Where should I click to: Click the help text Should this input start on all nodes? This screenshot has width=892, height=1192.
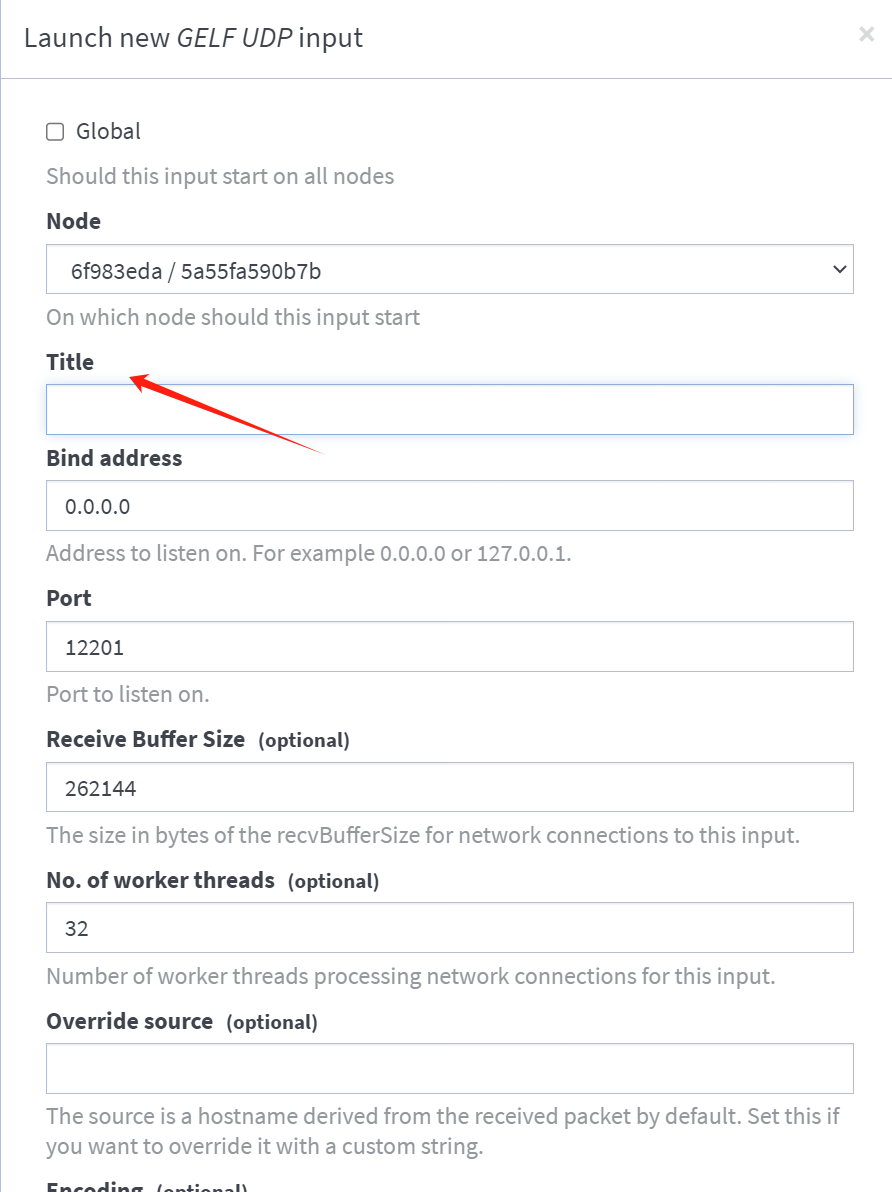point(220,176)
